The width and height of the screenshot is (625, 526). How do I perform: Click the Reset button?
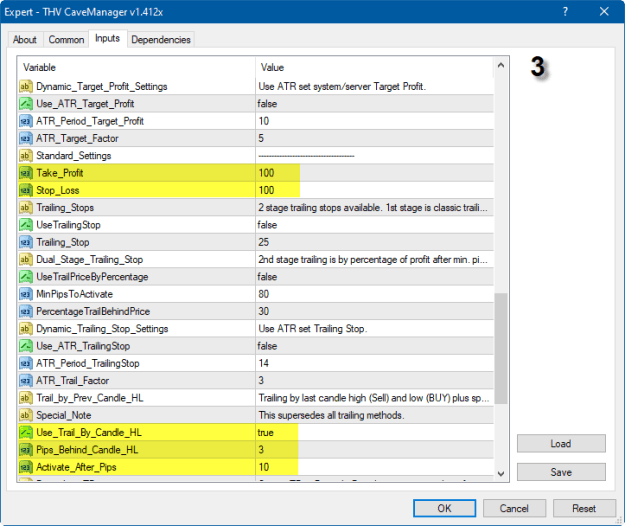[584, 508]
